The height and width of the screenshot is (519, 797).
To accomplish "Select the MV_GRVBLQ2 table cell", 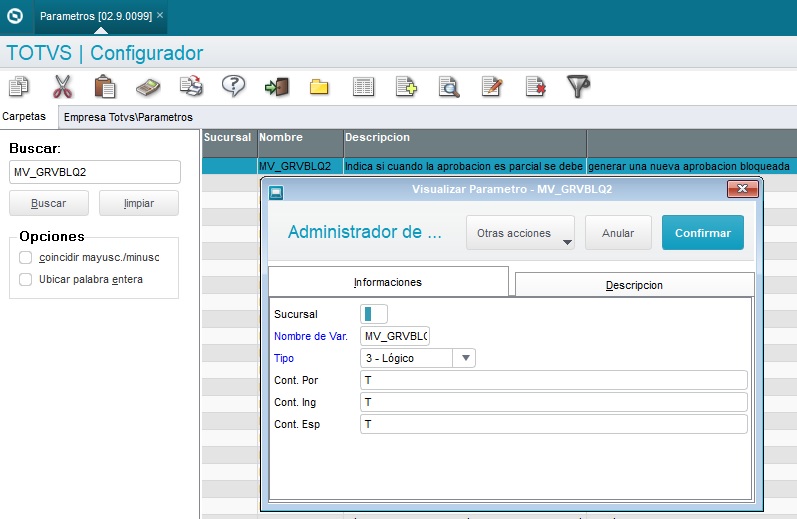I will pos(300,166).
